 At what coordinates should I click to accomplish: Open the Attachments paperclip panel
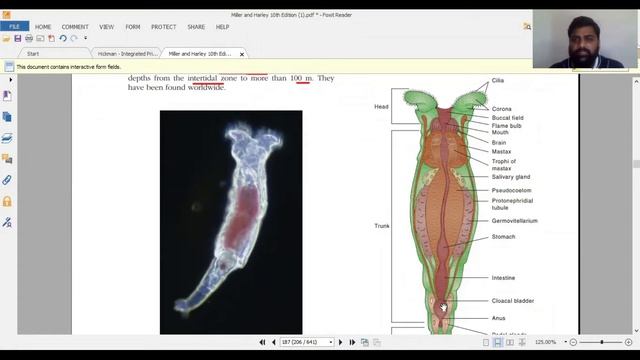(7, 180)
